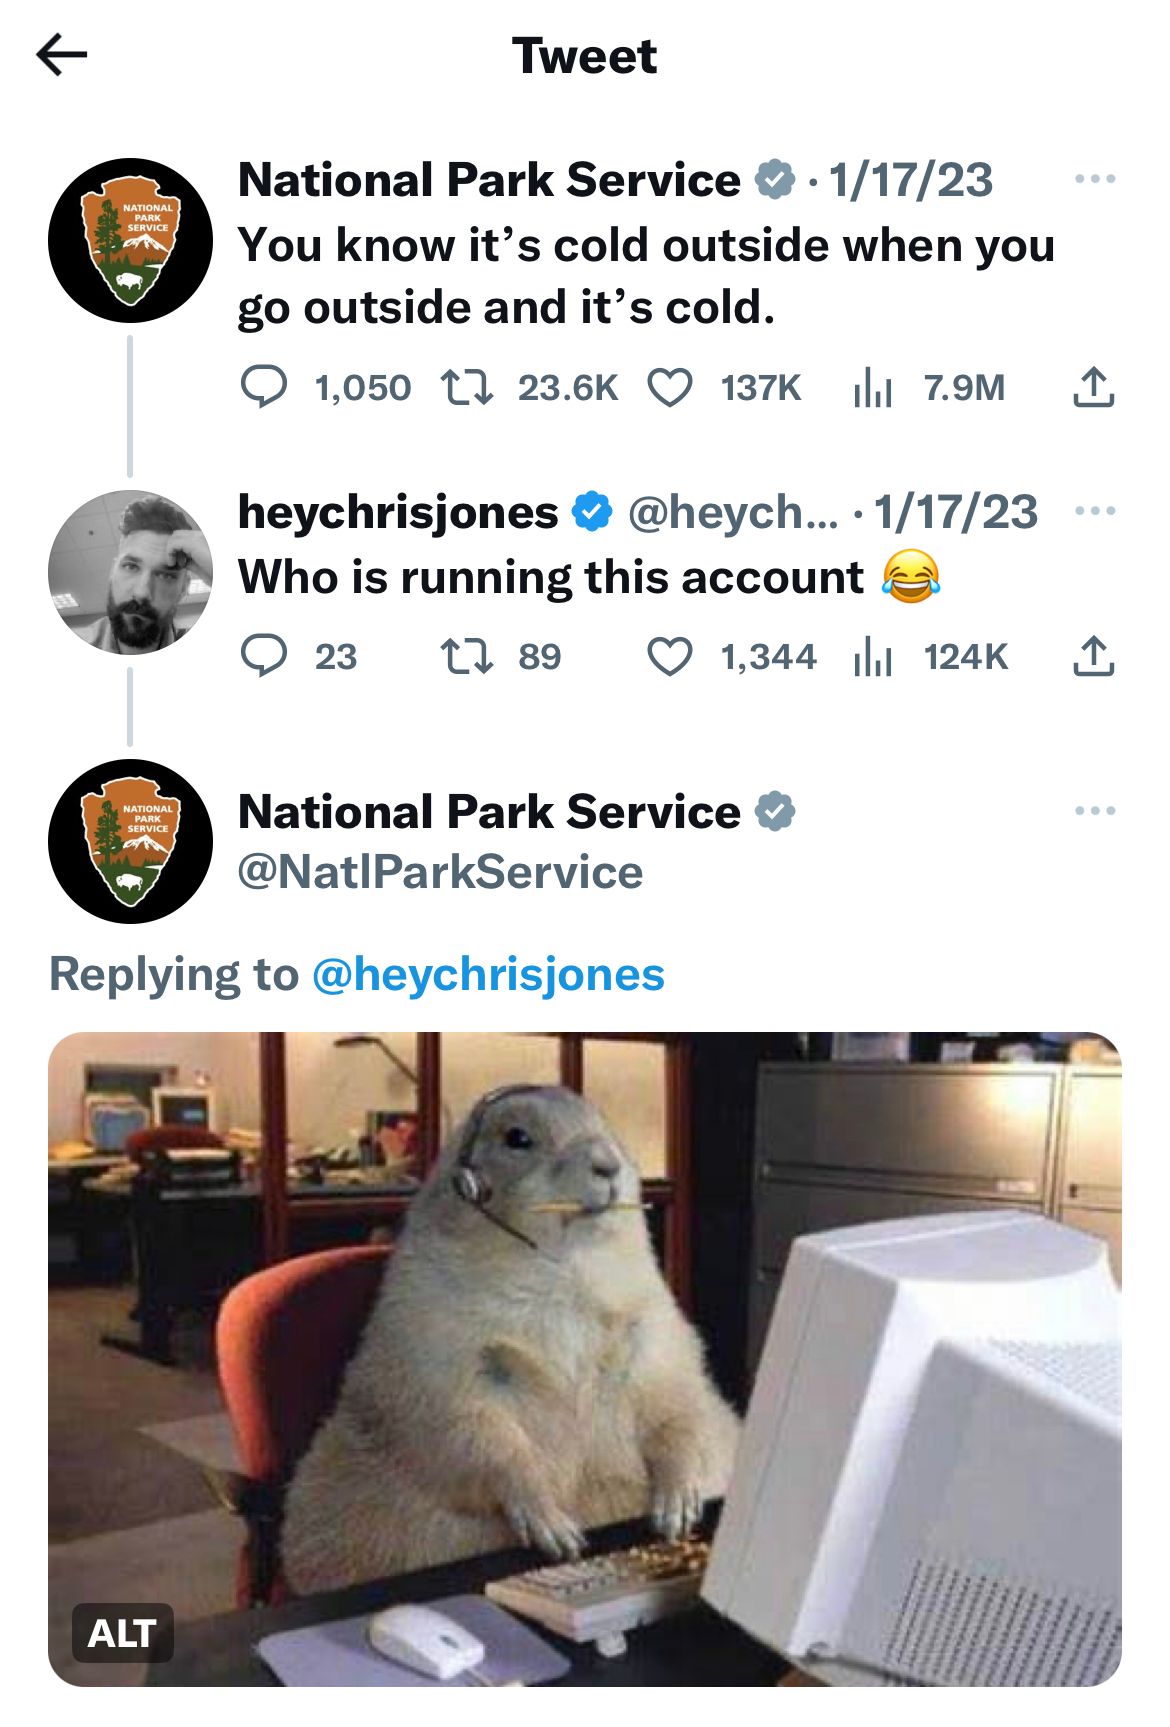Tap the top National Park Service avatar

(130, 240)
